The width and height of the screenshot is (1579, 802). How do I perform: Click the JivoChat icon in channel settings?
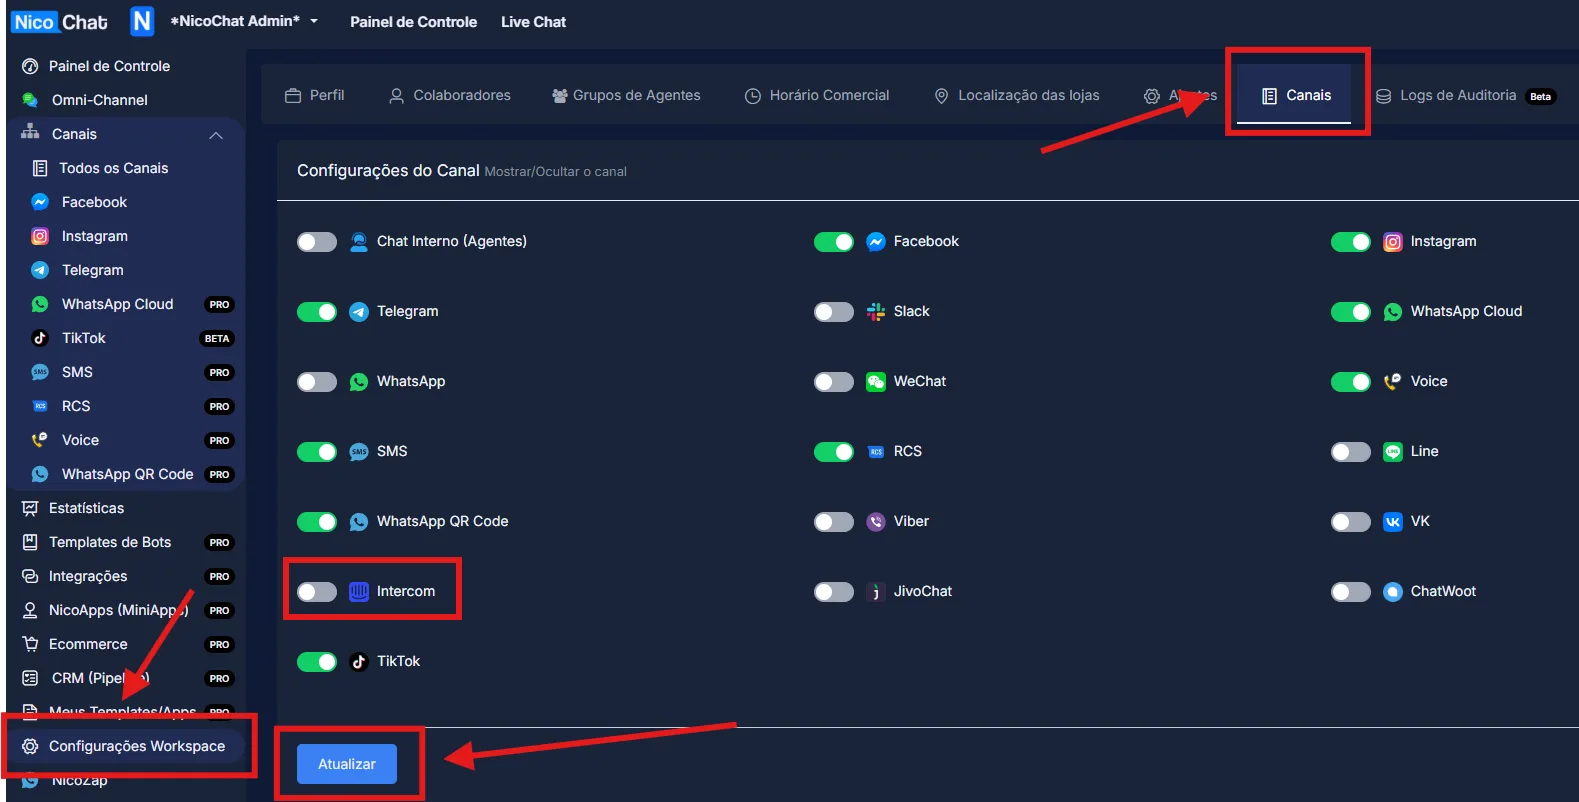tap(876, 592)
